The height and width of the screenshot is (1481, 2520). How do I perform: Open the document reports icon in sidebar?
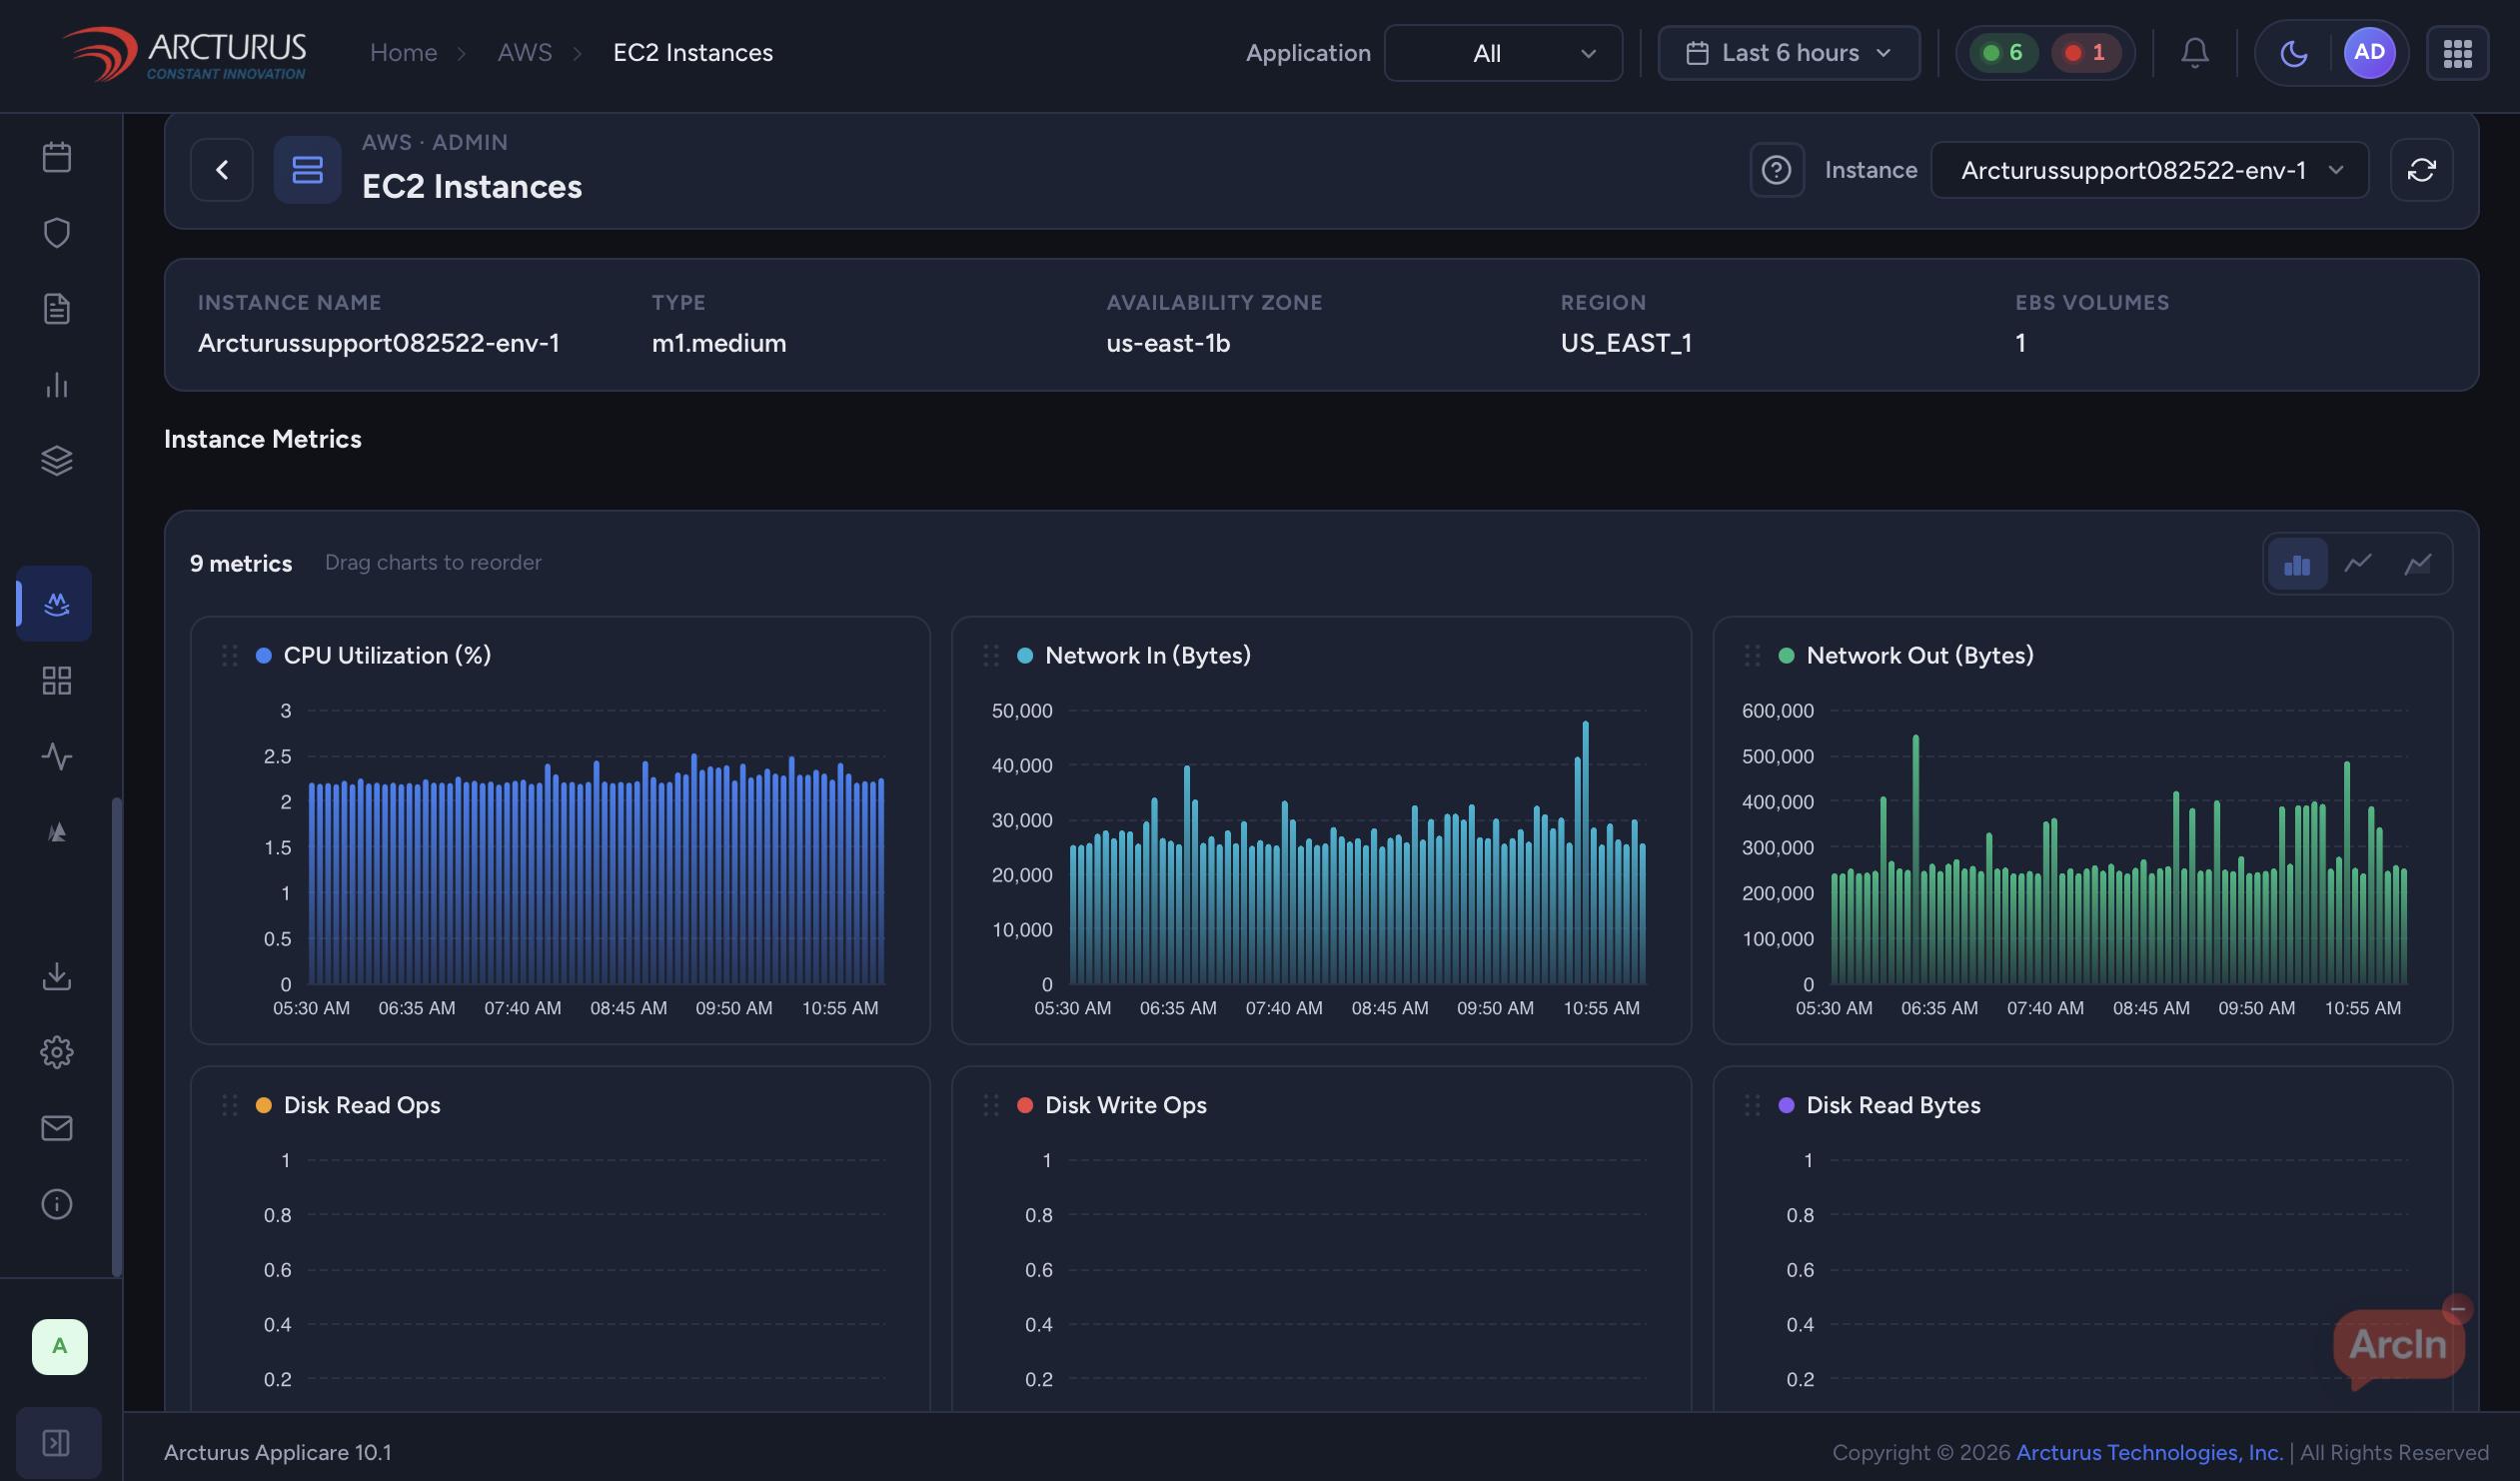click(x=57, y=309)
